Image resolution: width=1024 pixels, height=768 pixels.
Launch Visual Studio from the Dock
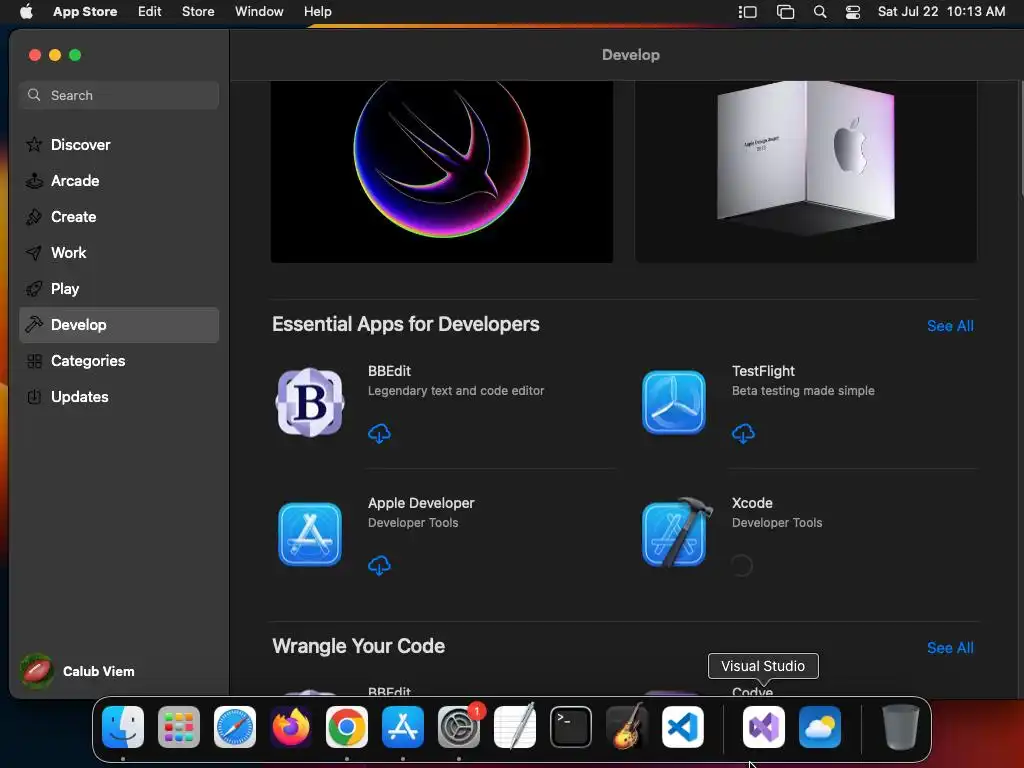pos(764,727)
